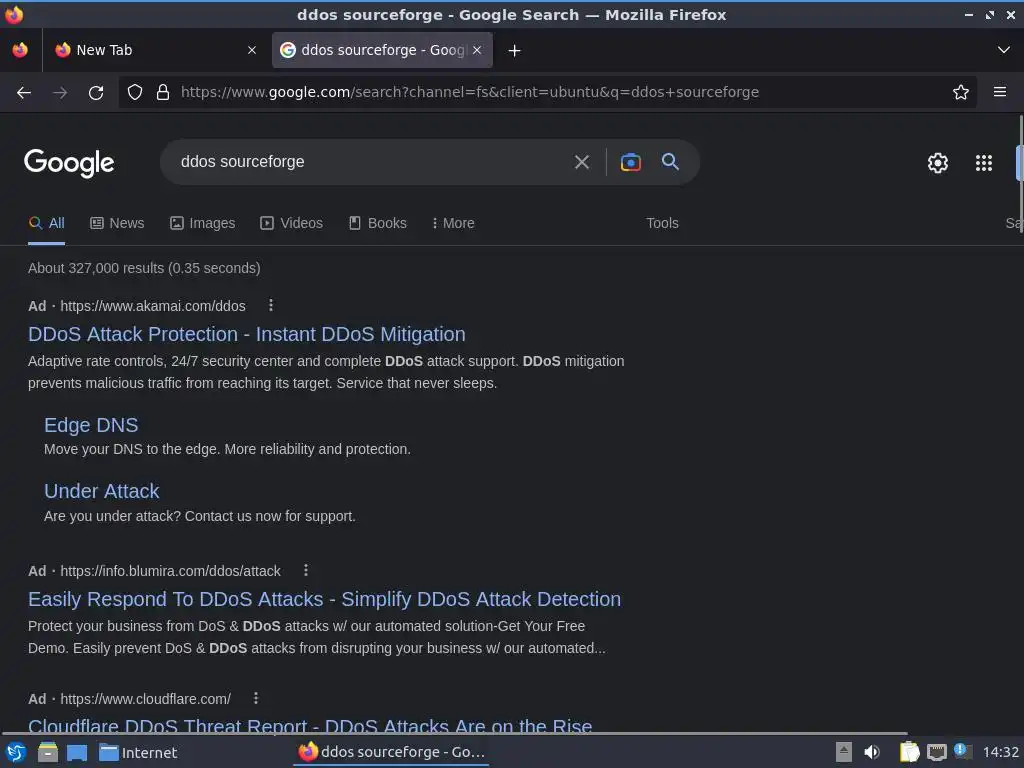Open Google quick settings gear
The height and width of the screenshot is (768, 1024).
937,163
